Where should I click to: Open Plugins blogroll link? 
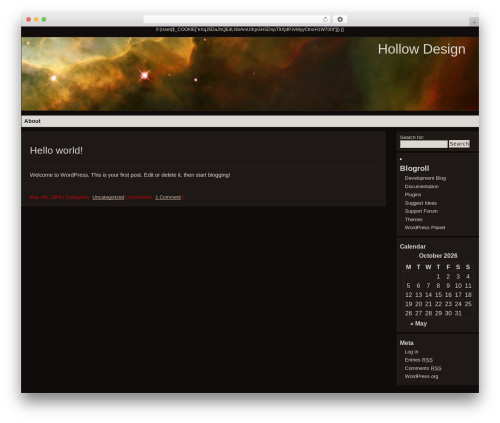click(413, 195)
